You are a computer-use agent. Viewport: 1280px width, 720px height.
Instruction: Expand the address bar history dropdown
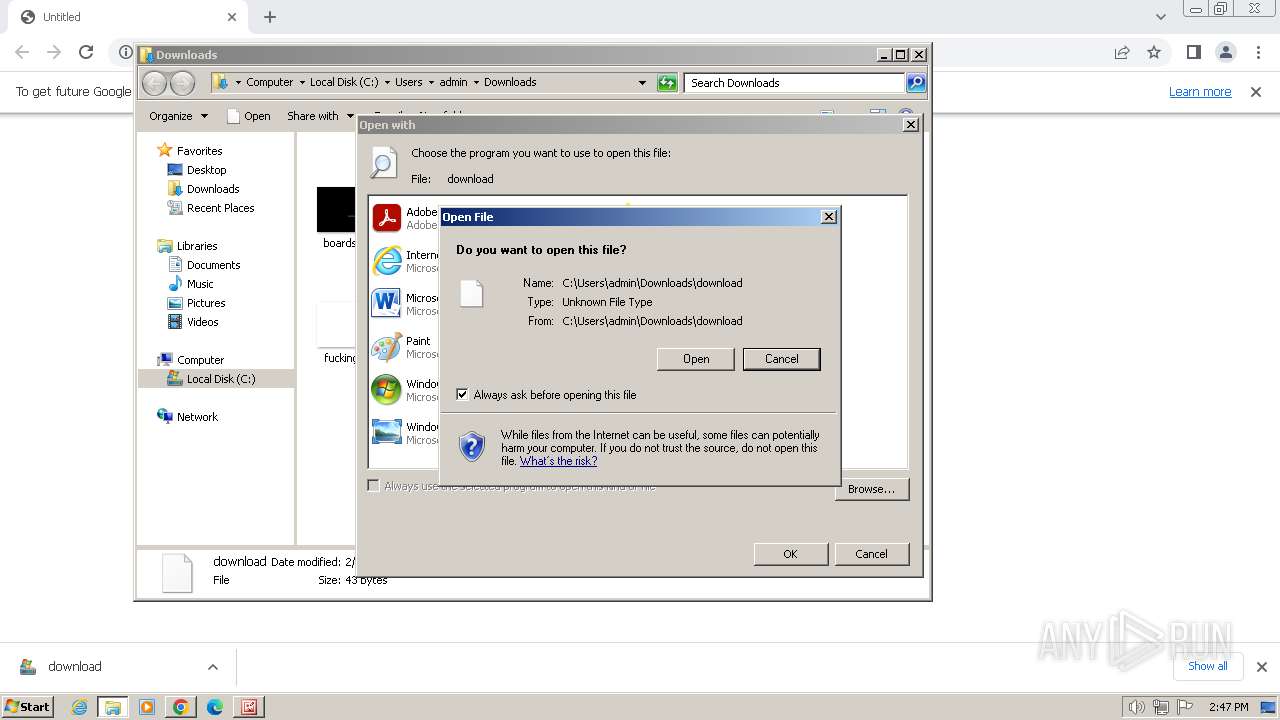[642, 83]
